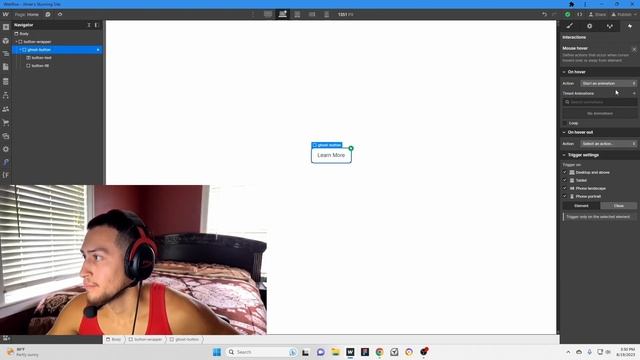Switch to the Style brush tab
The height and width of the screenshot is (360, 640).
pyautogui.click(x=570, y=26)
